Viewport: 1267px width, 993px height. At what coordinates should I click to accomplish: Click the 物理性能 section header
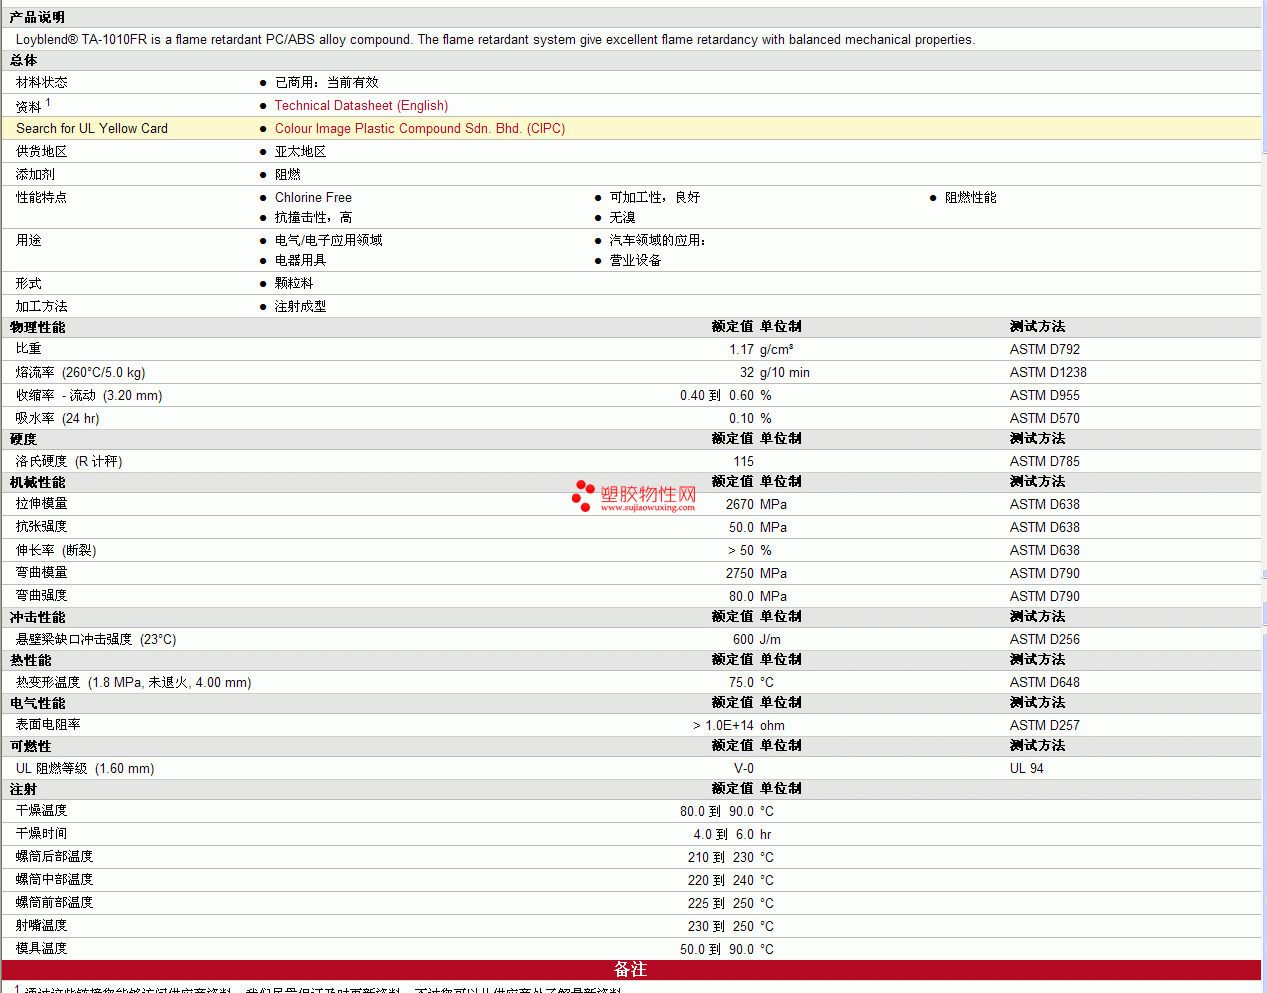pos(37,327)
